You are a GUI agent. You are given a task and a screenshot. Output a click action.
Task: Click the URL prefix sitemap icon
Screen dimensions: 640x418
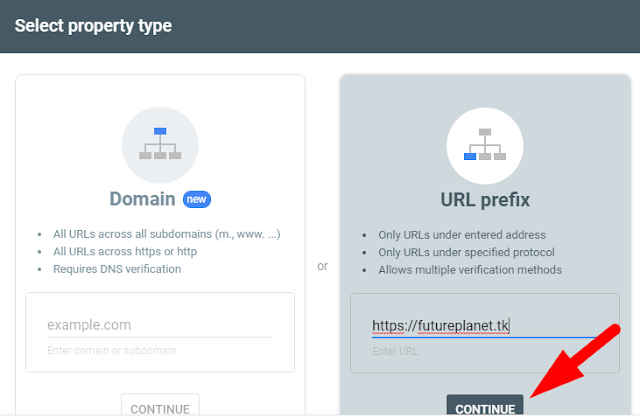click(x=485, y=146)
